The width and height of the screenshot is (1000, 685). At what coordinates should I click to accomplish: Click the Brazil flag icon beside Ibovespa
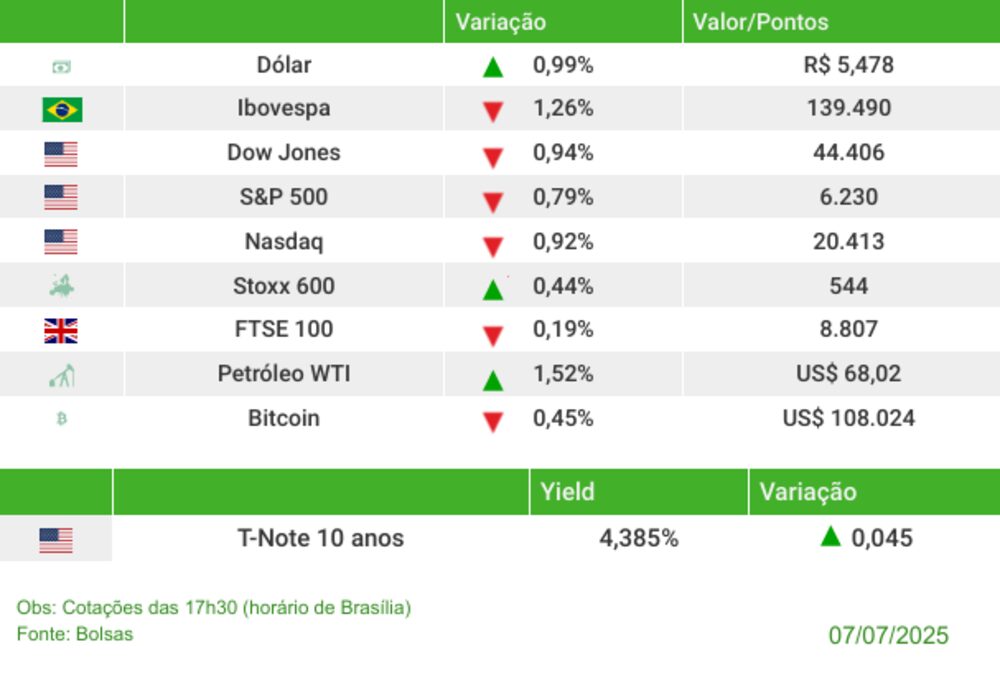pyautogui.click(x=62, y=109)
